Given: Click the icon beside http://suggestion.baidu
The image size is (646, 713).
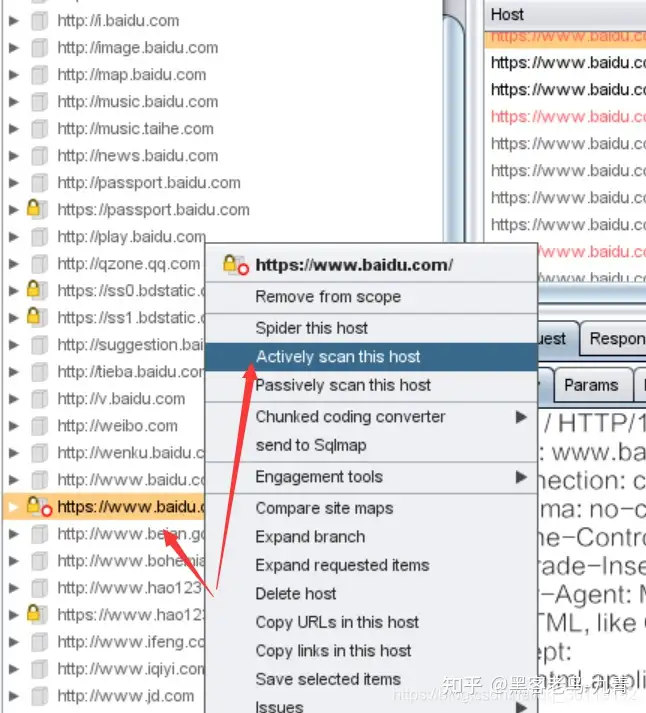Looking at the screenshot, I should coord(39,345).
